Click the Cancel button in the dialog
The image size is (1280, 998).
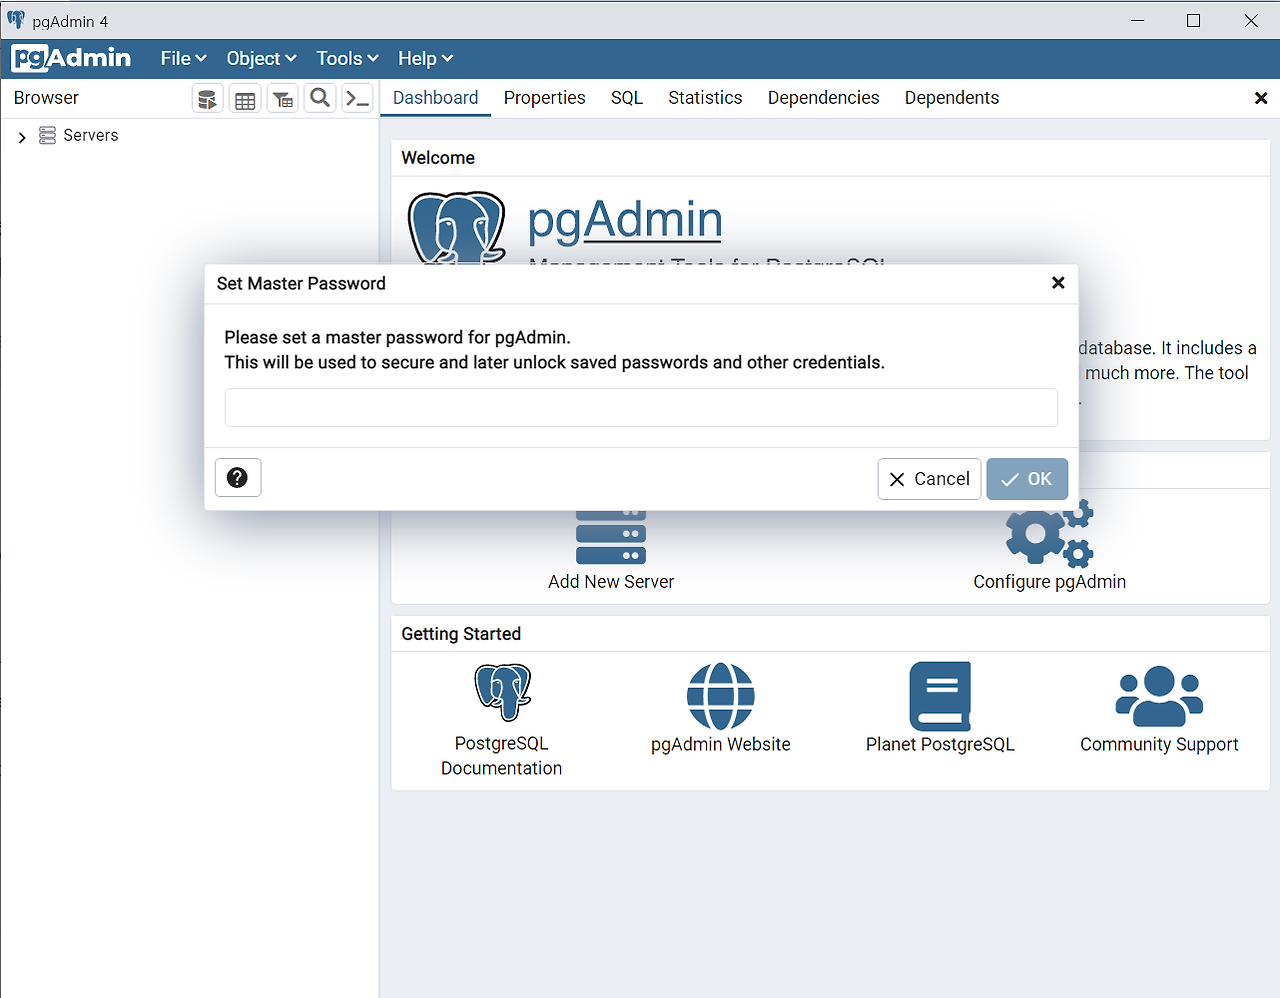[x=929, y=479]
